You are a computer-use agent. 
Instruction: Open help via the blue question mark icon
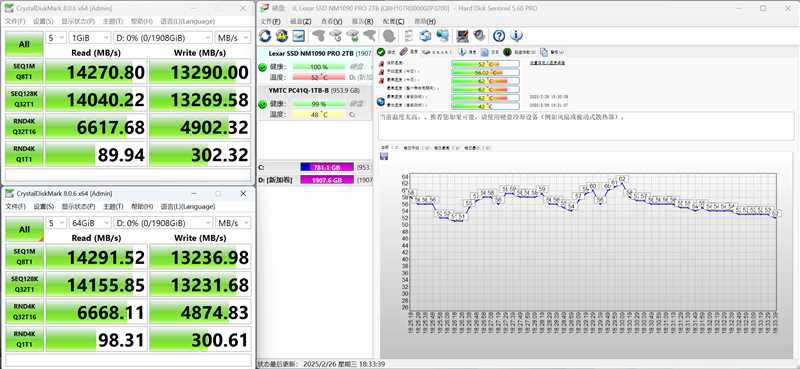click(499, 36)
